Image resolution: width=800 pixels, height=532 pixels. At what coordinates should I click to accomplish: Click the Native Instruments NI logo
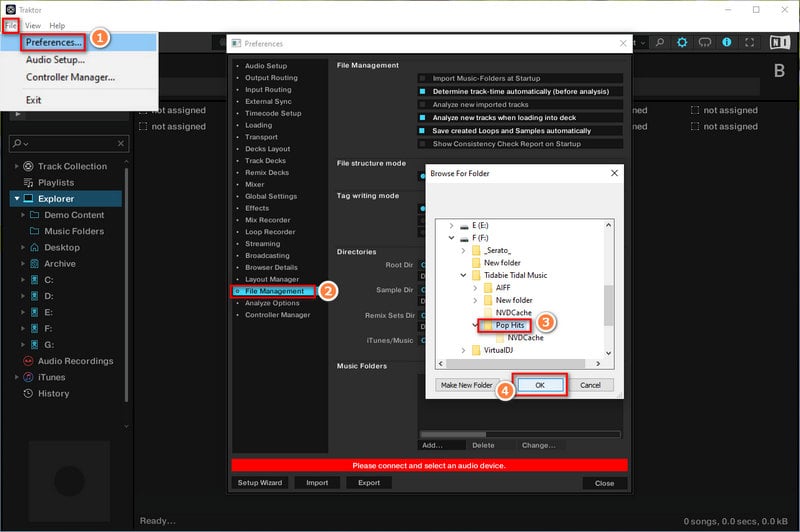tap(780, 42)
